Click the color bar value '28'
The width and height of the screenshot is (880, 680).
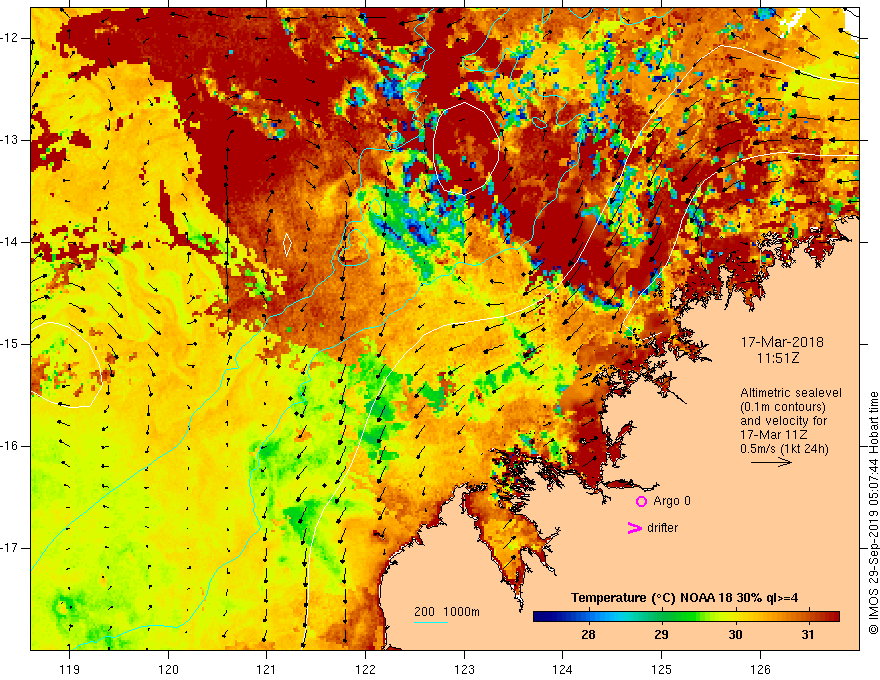pyautogui.click(x=588, y=635)
